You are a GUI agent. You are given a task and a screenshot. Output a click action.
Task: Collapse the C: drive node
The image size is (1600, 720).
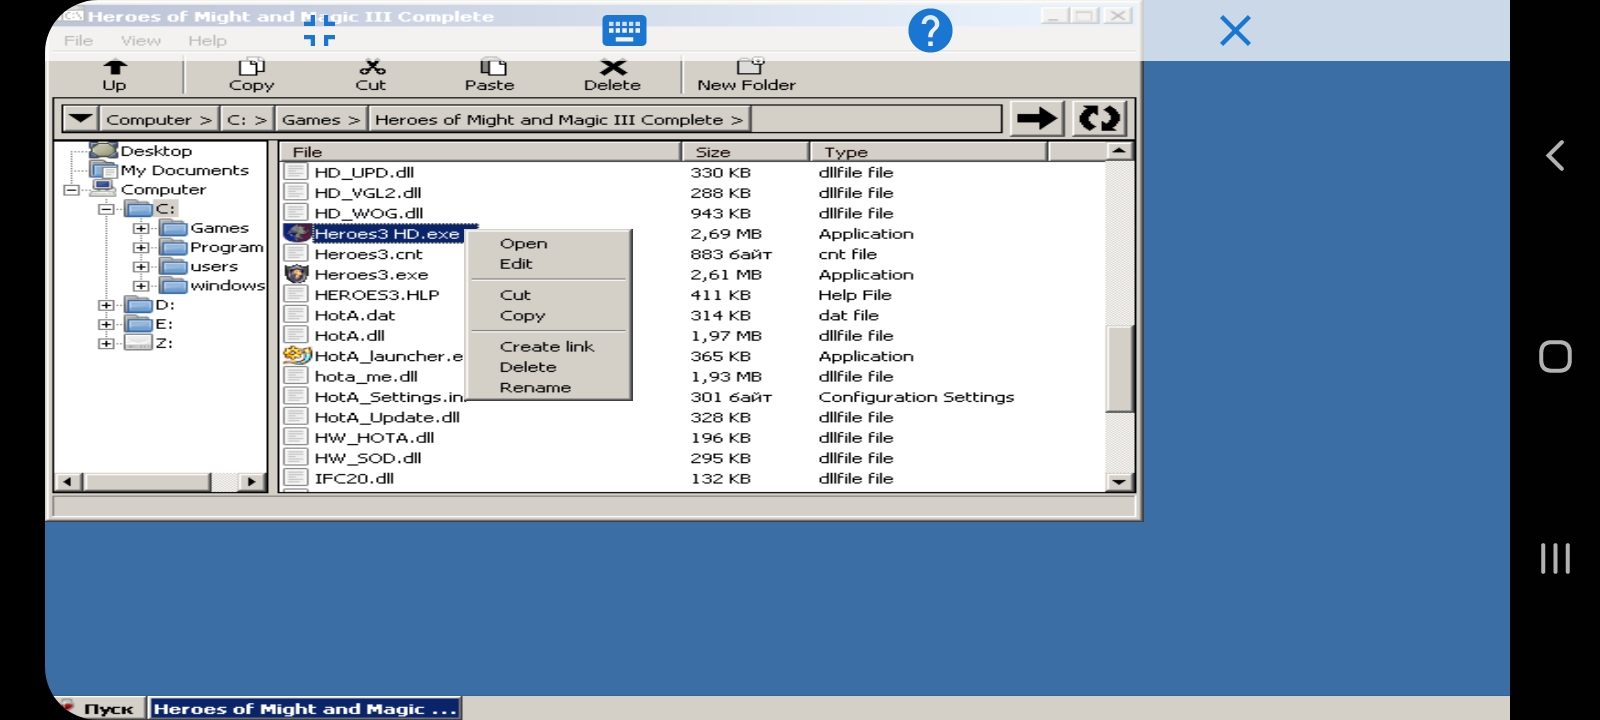point(106,209)
